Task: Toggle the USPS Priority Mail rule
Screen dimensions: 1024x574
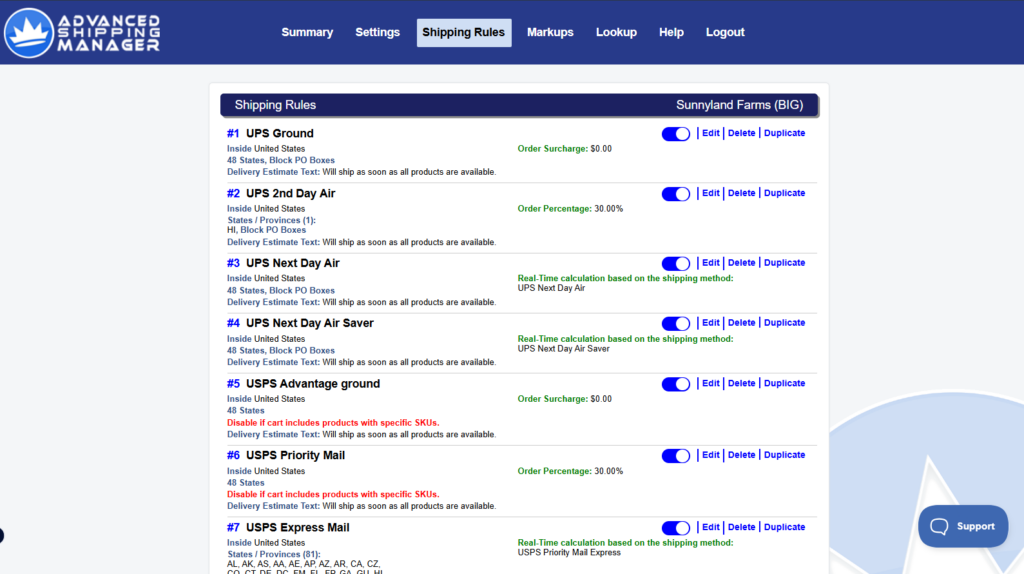Action: point(675,456)
